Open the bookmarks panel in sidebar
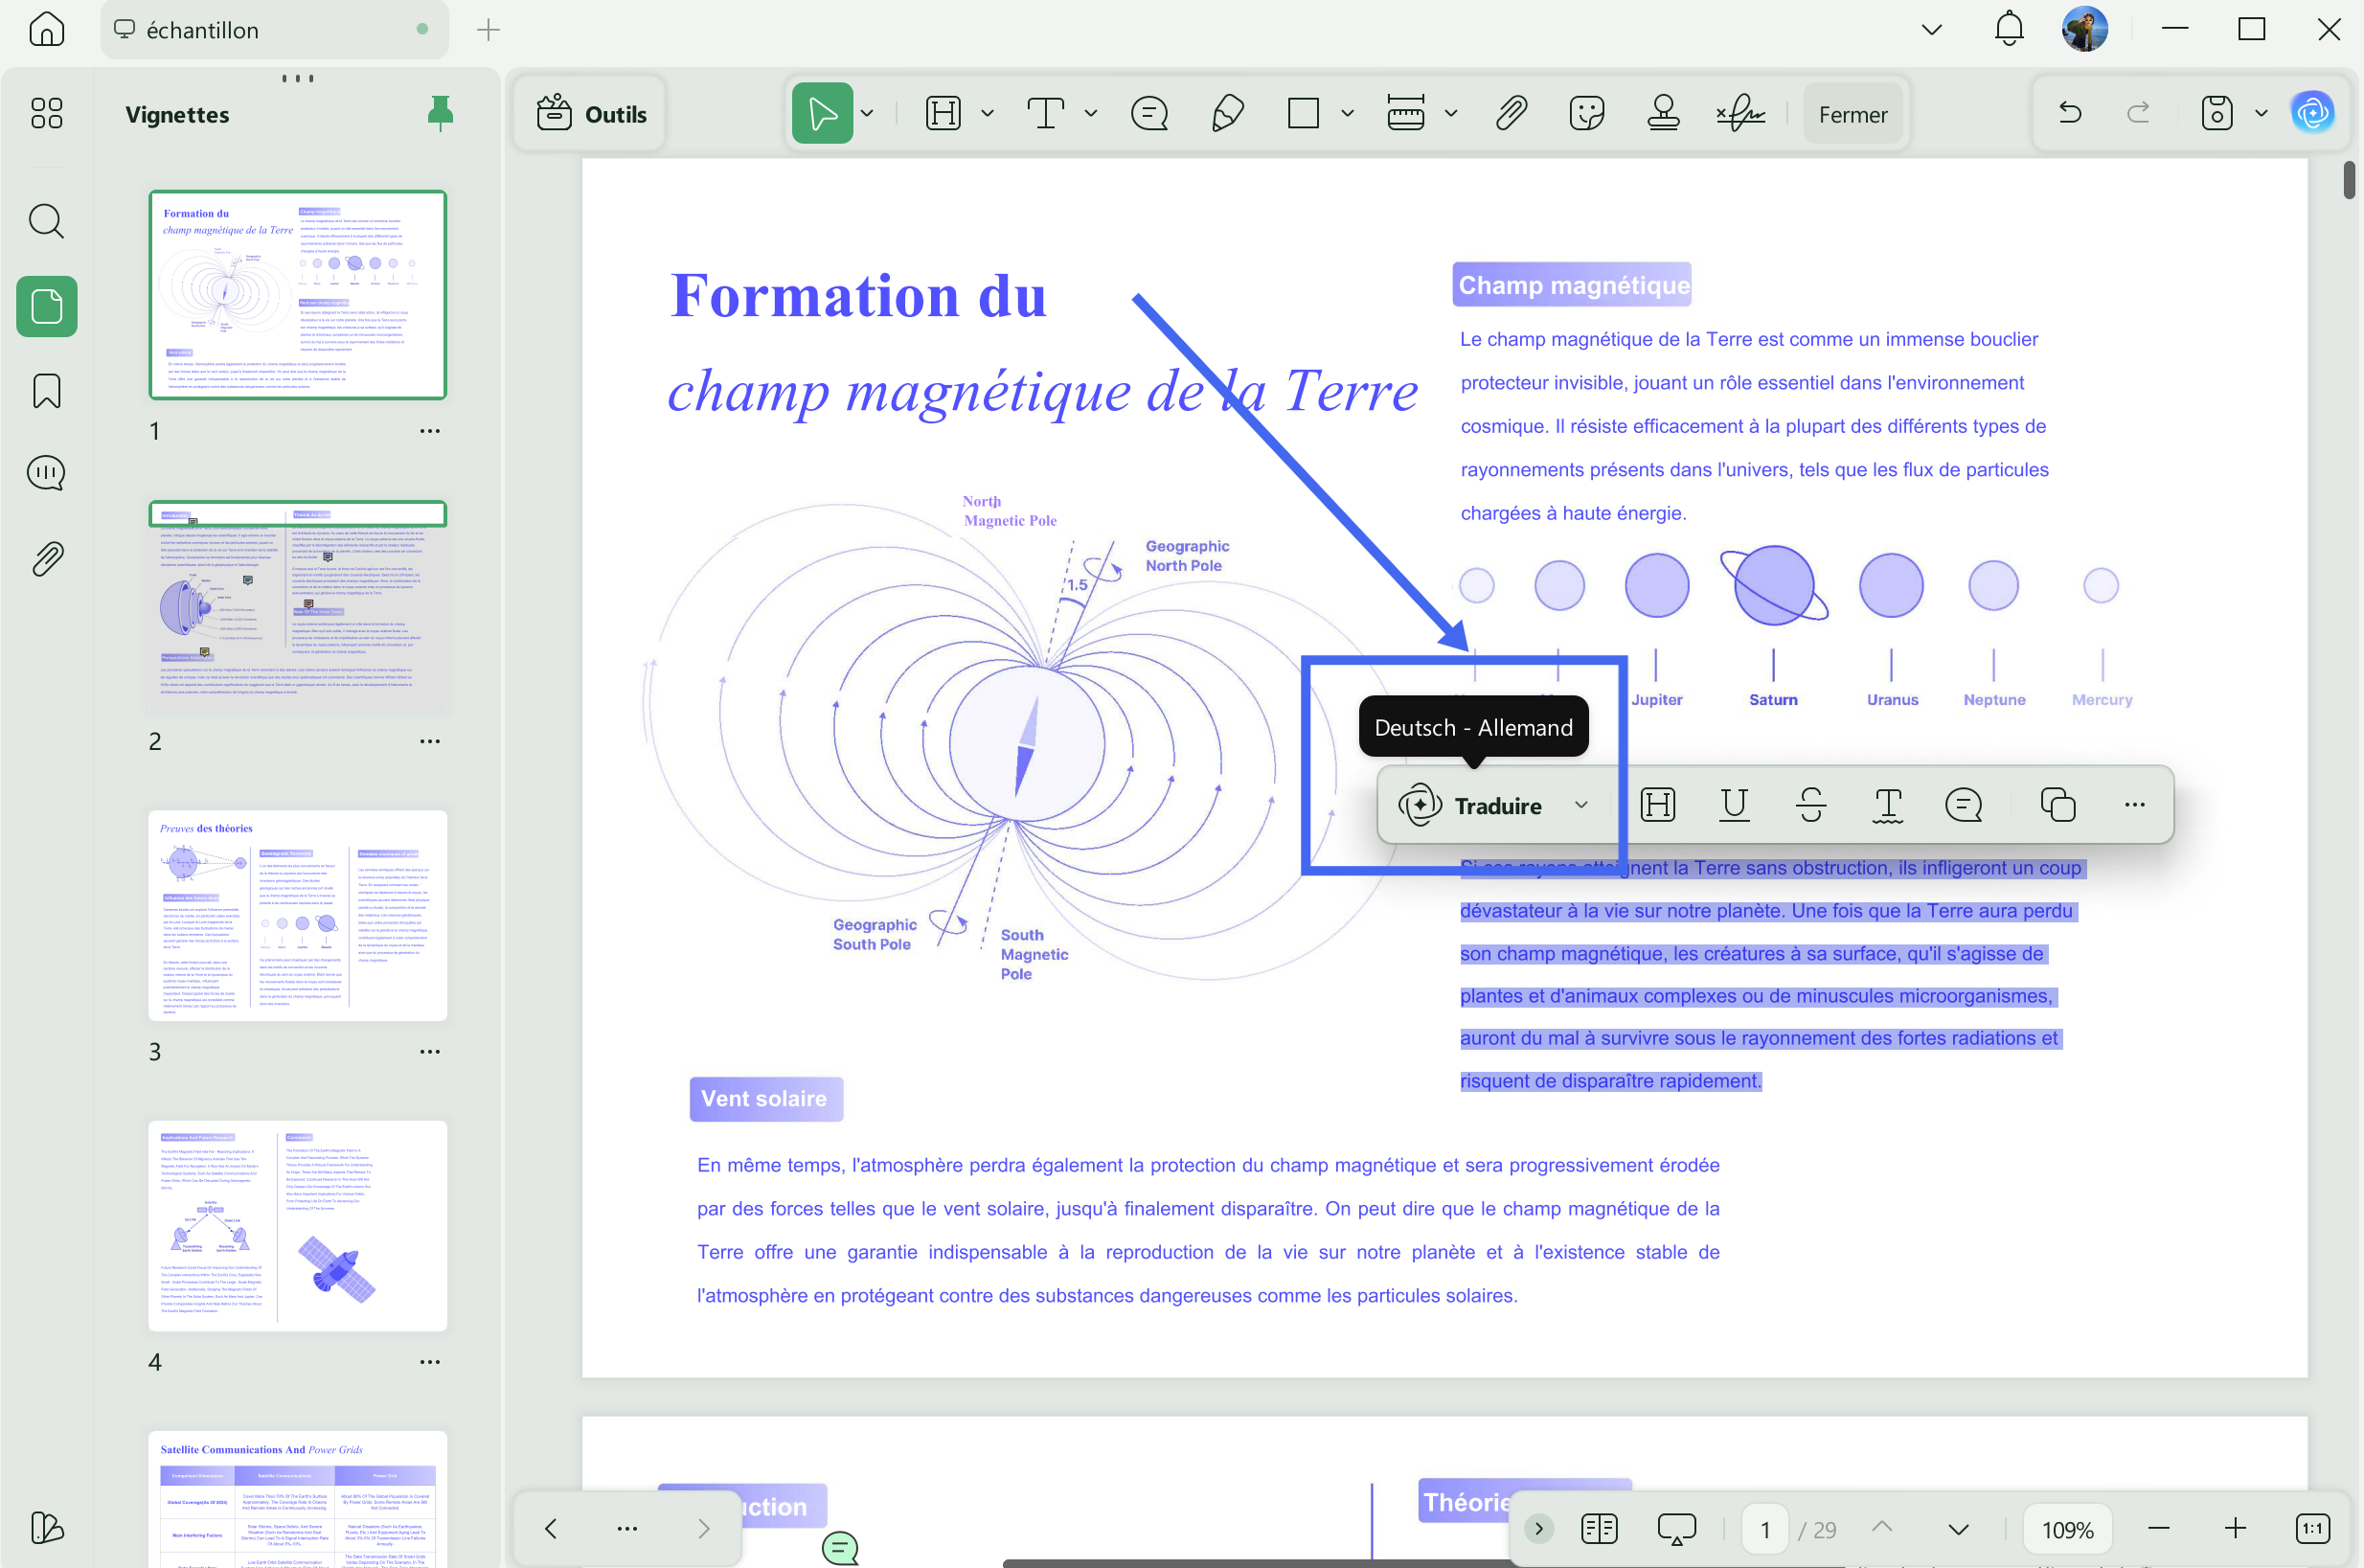The image size is (2364, 1568). 46,391
